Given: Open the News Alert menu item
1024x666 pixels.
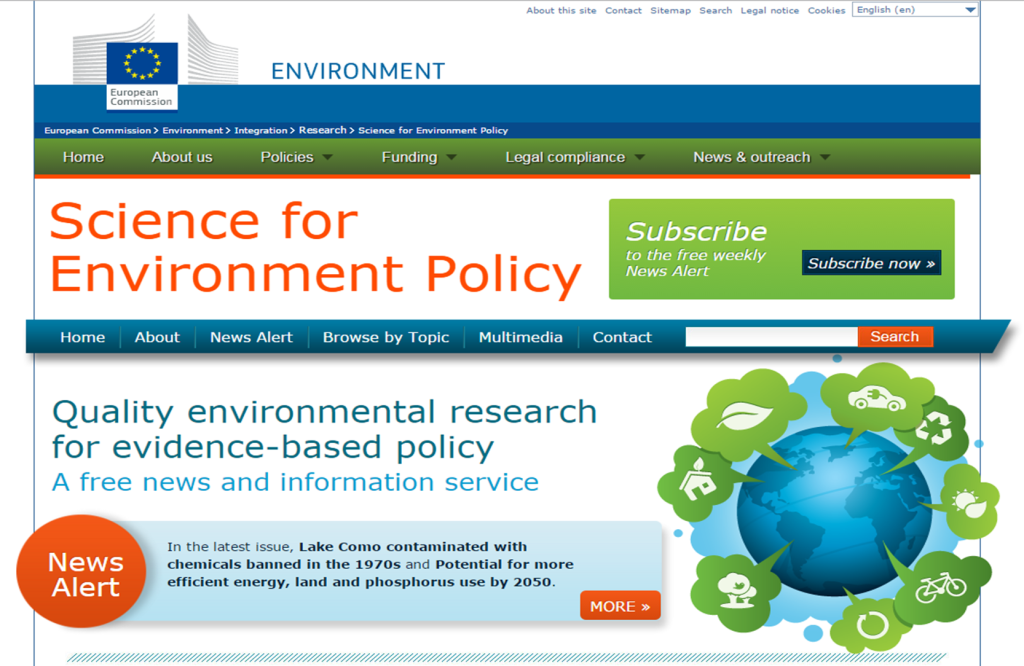Looking at the screenshot, I should pos(251,337).
